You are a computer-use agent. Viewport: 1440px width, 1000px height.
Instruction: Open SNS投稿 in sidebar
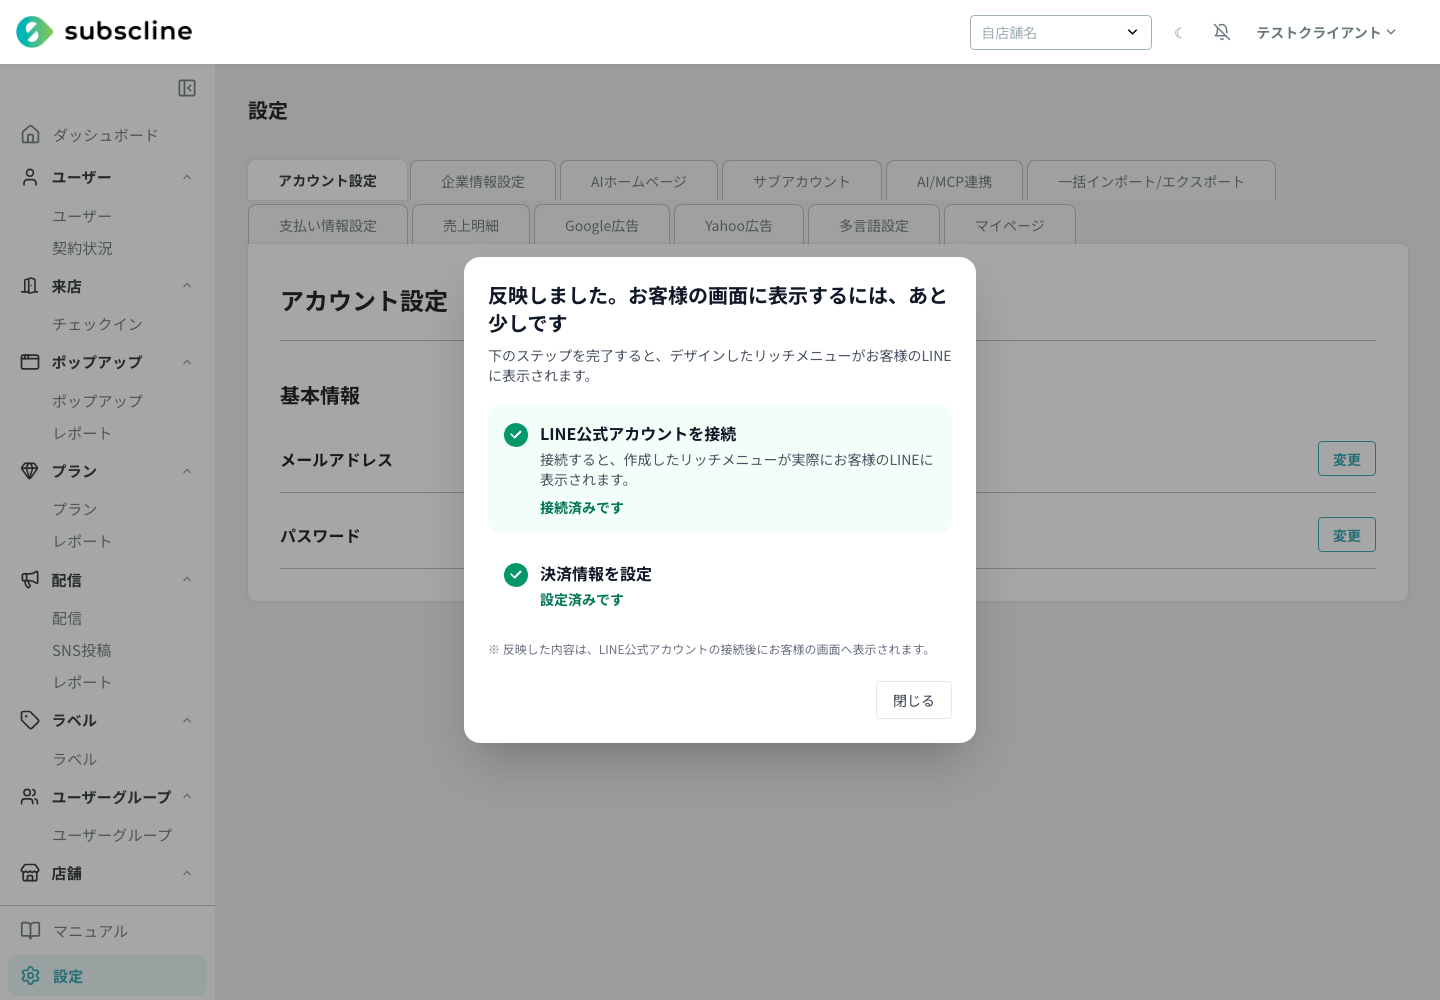coord(82,650)
